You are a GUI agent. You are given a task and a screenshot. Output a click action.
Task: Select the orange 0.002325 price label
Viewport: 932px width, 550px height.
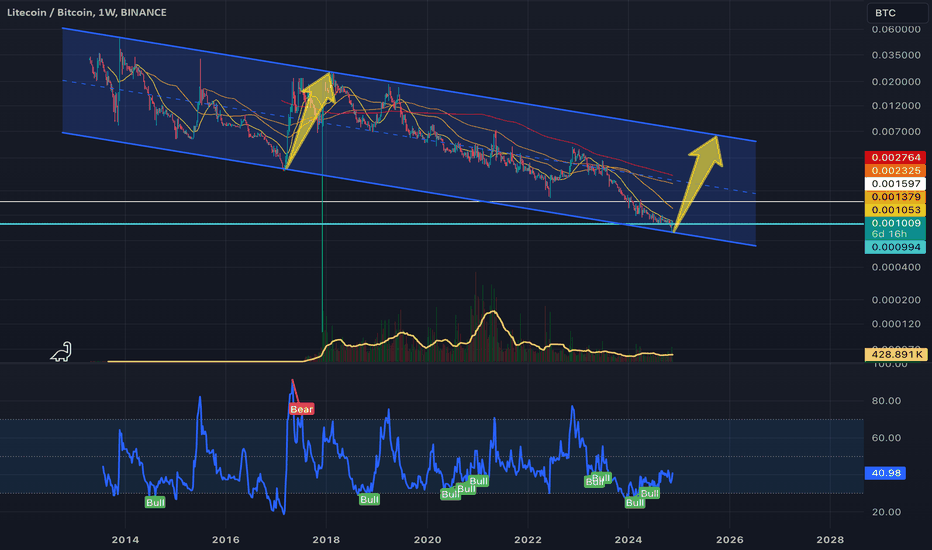[x=895, y=171]
